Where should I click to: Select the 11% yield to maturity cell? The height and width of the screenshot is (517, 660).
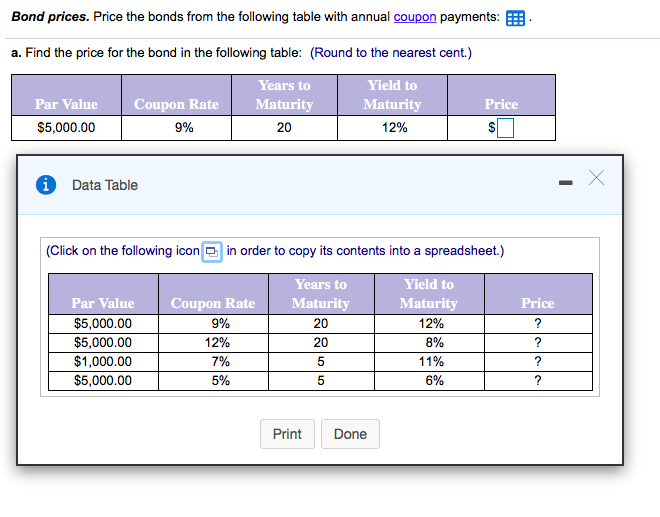429,362
